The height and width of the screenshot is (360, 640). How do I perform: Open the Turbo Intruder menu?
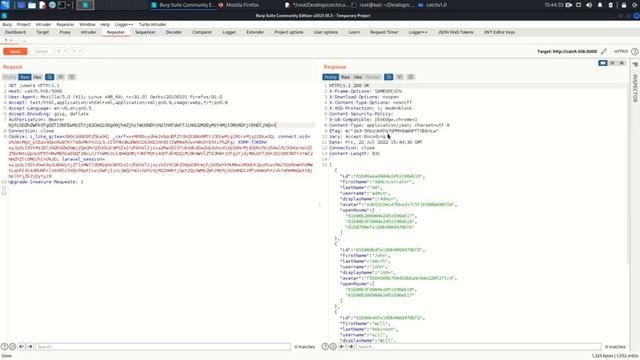pyautogui.click(x=152, y=24)
